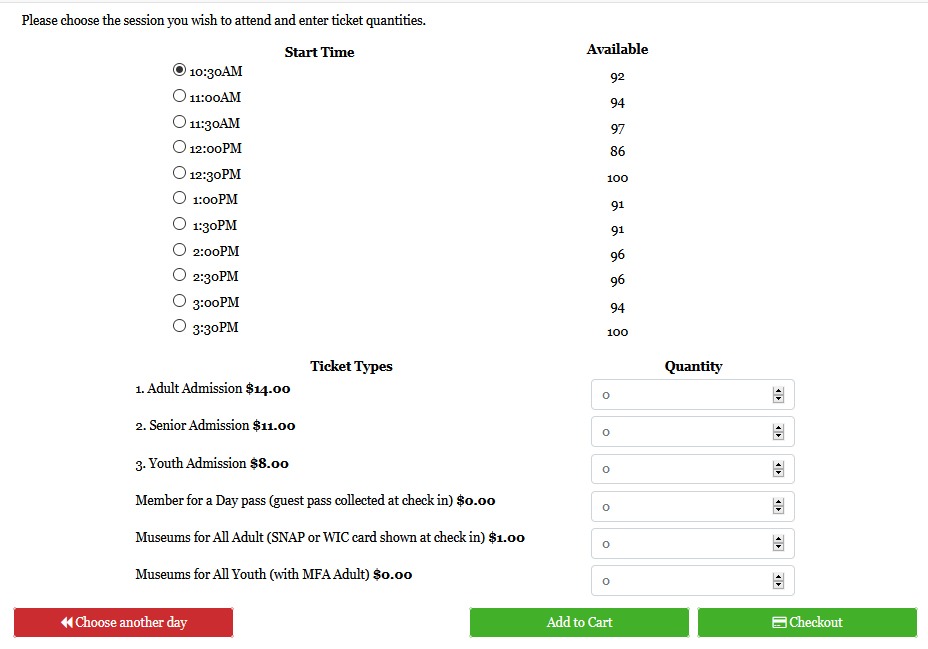Focus the Senior Admission quantity input

tap(680, 432)
